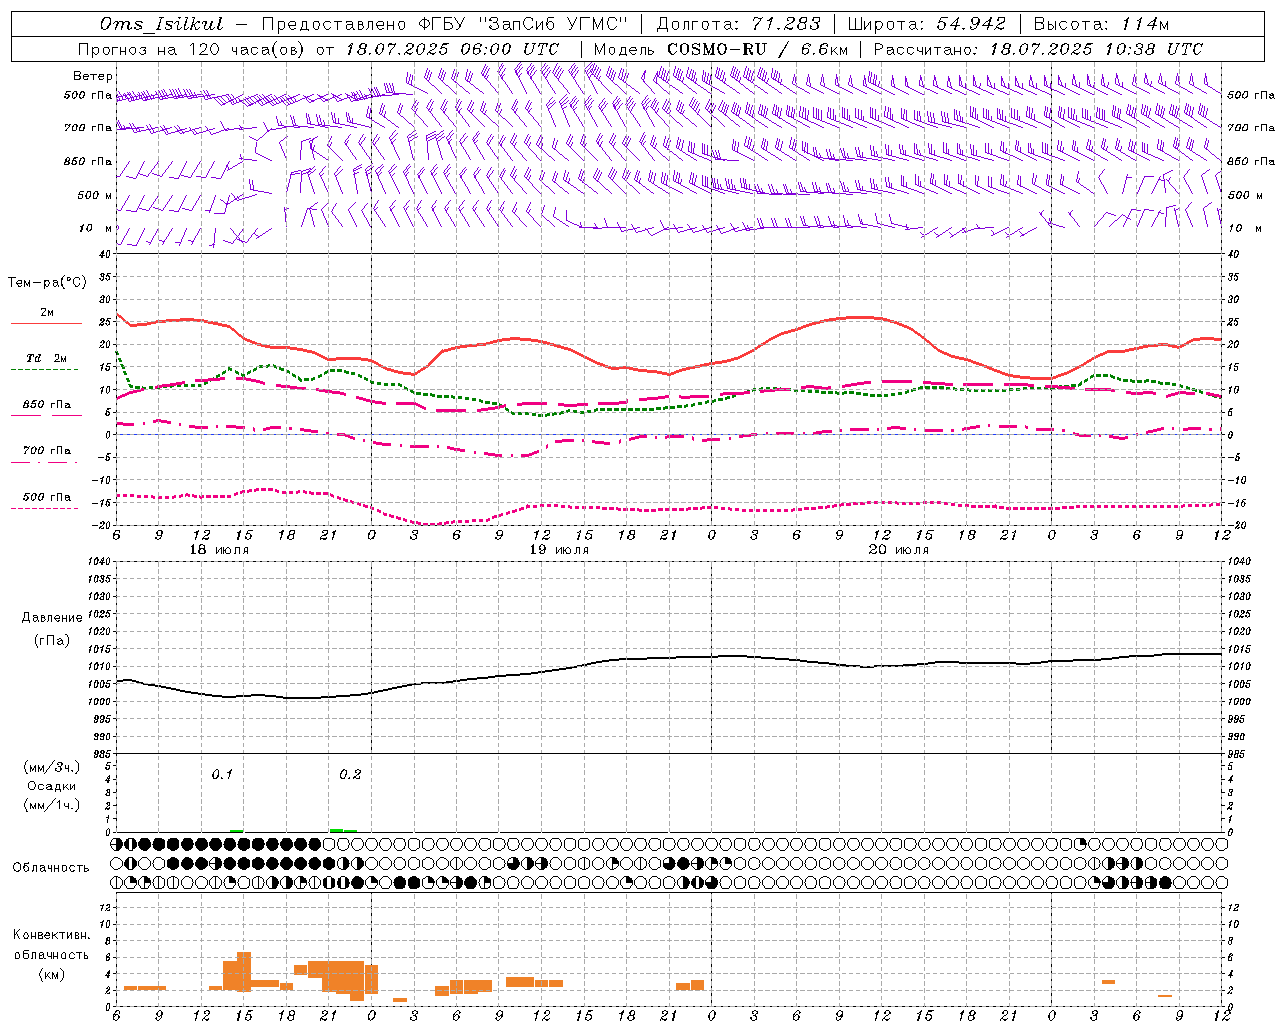Click the Долгота: 71.283 header field
Screen dimensions: 1280x1024
click(x=738, y=24)
